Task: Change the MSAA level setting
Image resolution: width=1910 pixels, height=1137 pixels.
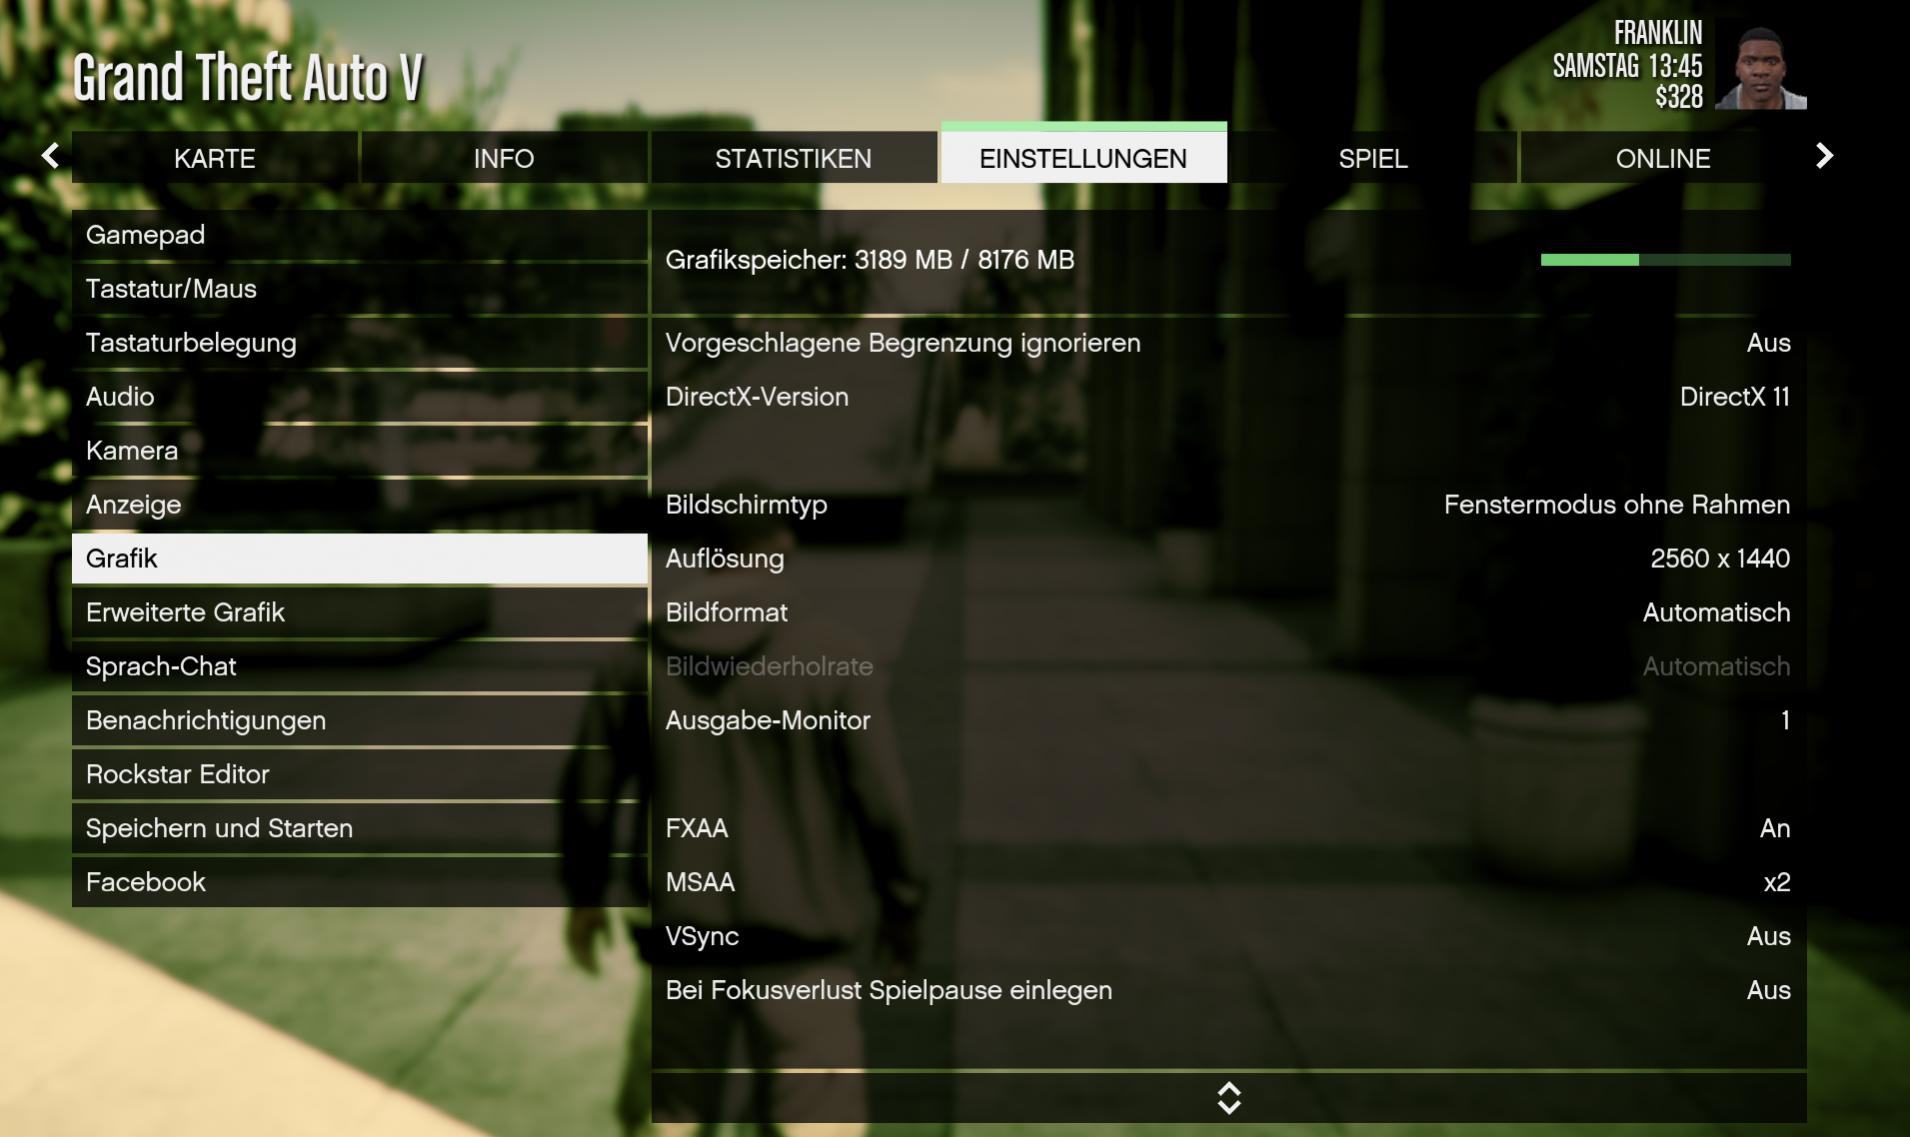Action: pos(1229,883)
